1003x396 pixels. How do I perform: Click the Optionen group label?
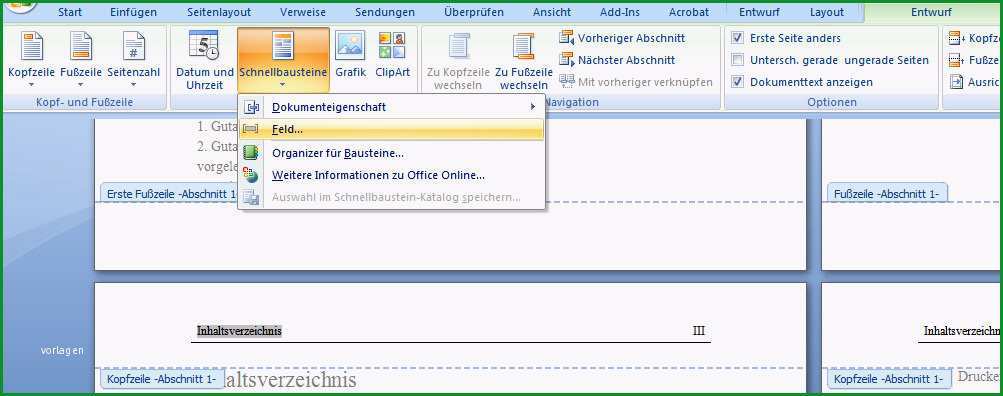click(832, 102)
